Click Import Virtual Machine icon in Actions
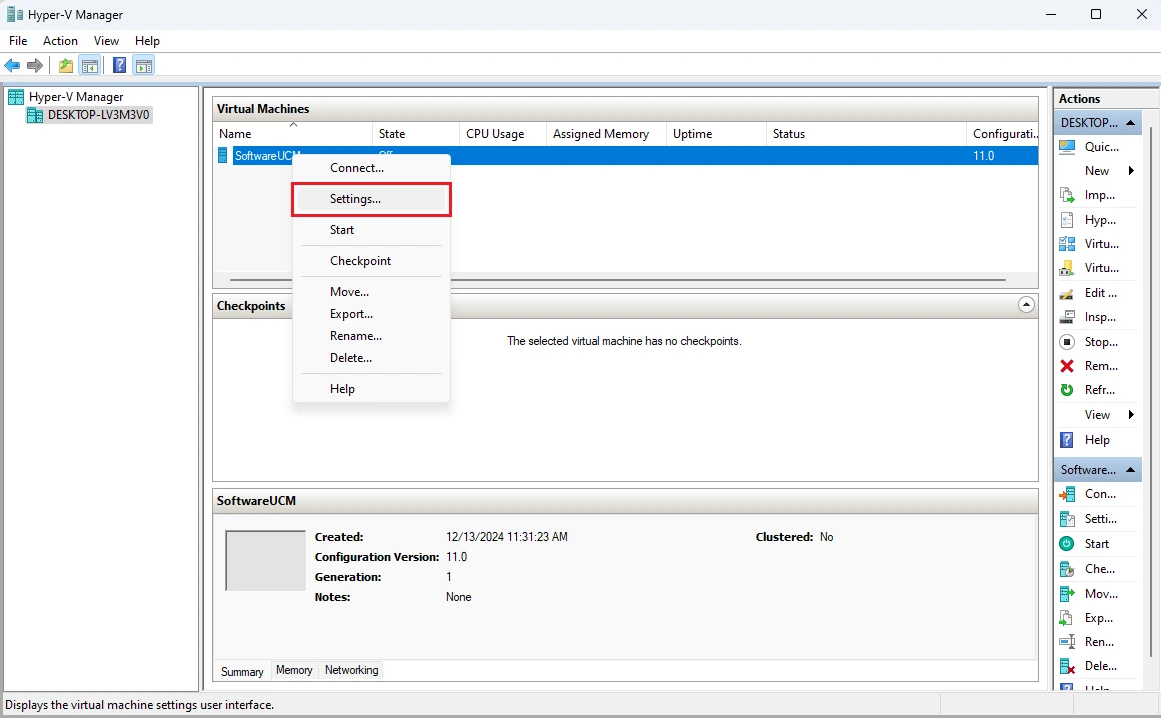Screen dimensions: 1161x718 tap(1067, 195)
